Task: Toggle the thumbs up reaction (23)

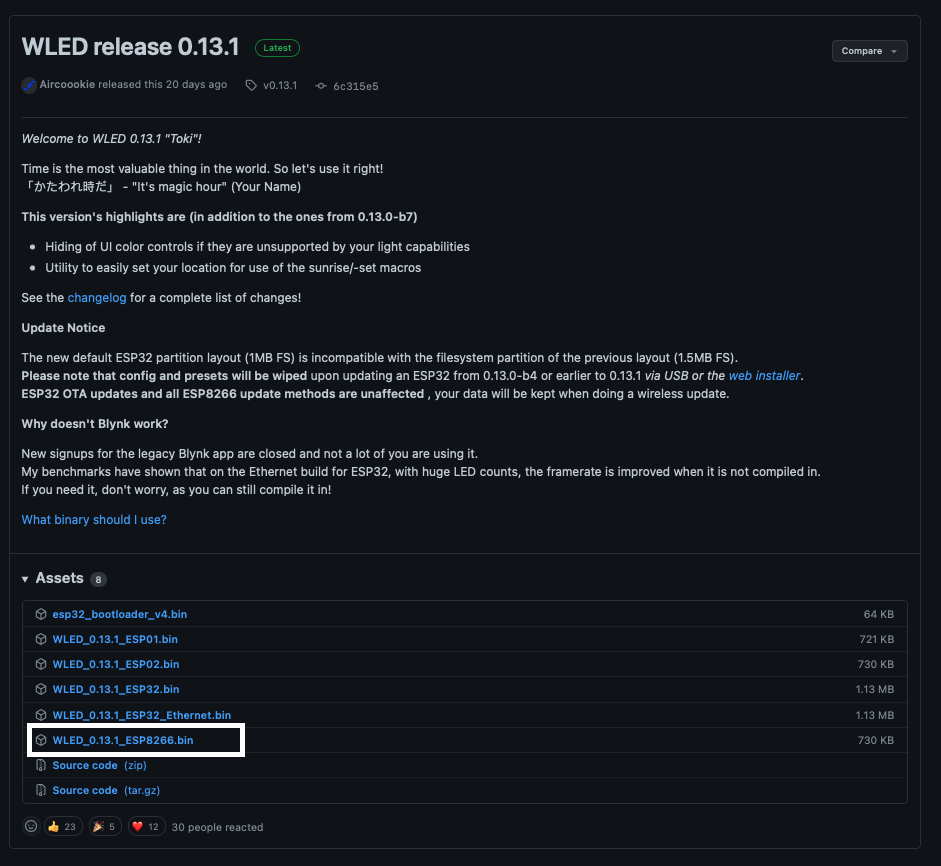Action: pos(63,826)
